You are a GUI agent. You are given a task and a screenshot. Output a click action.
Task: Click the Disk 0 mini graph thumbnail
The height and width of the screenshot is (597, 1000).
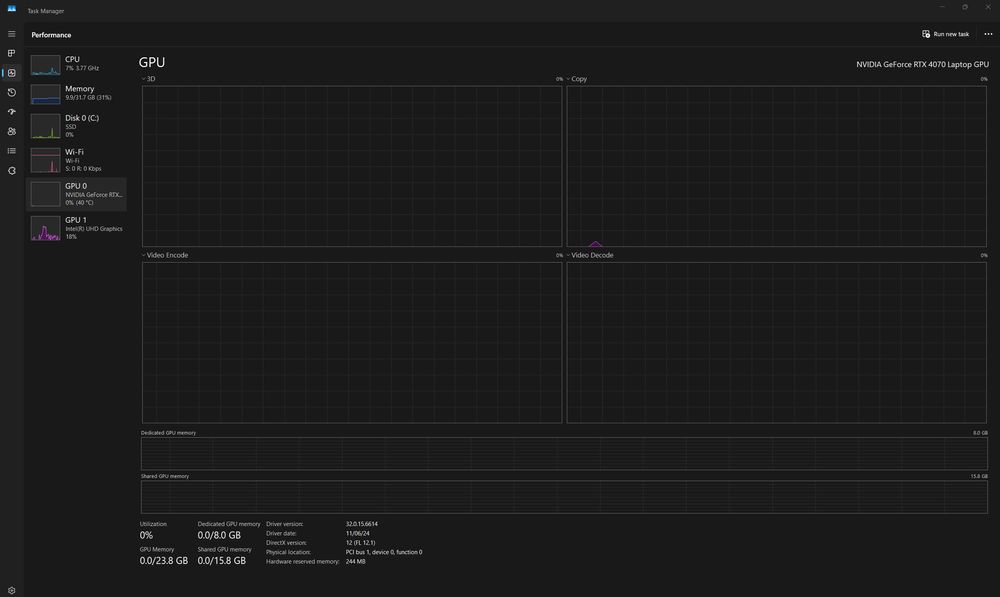45,126
